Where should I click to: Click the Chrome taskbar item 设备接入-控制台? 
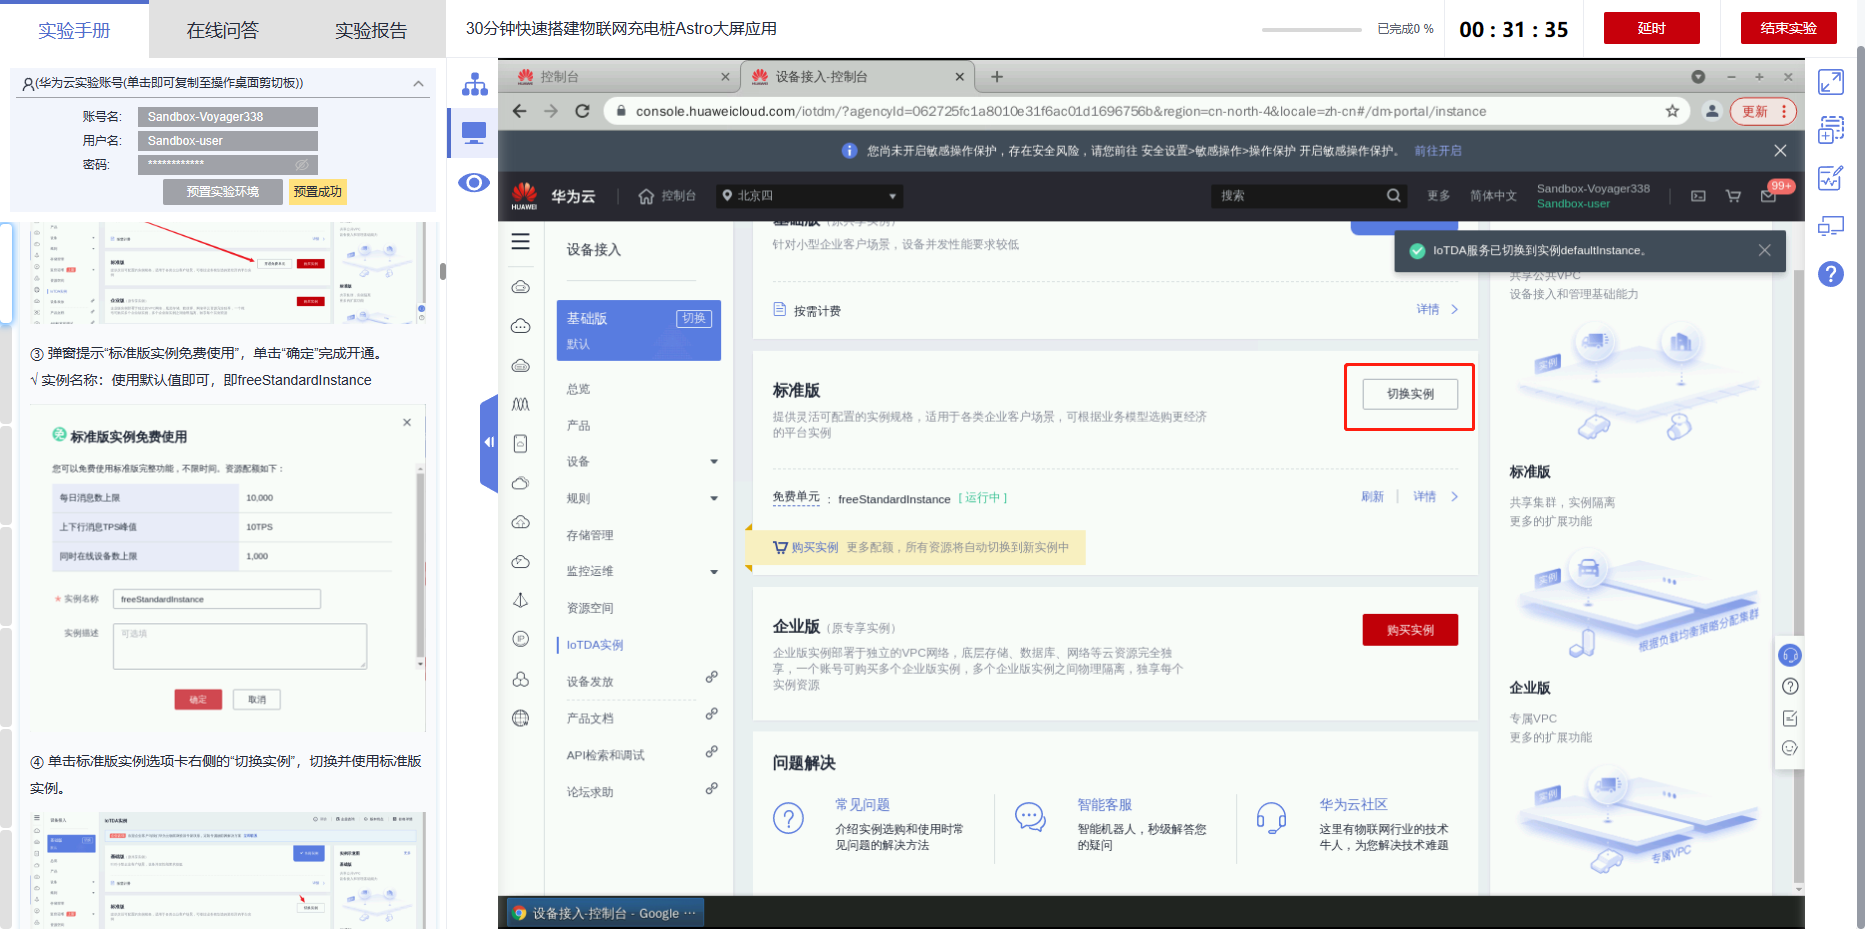tap(604, 913)
